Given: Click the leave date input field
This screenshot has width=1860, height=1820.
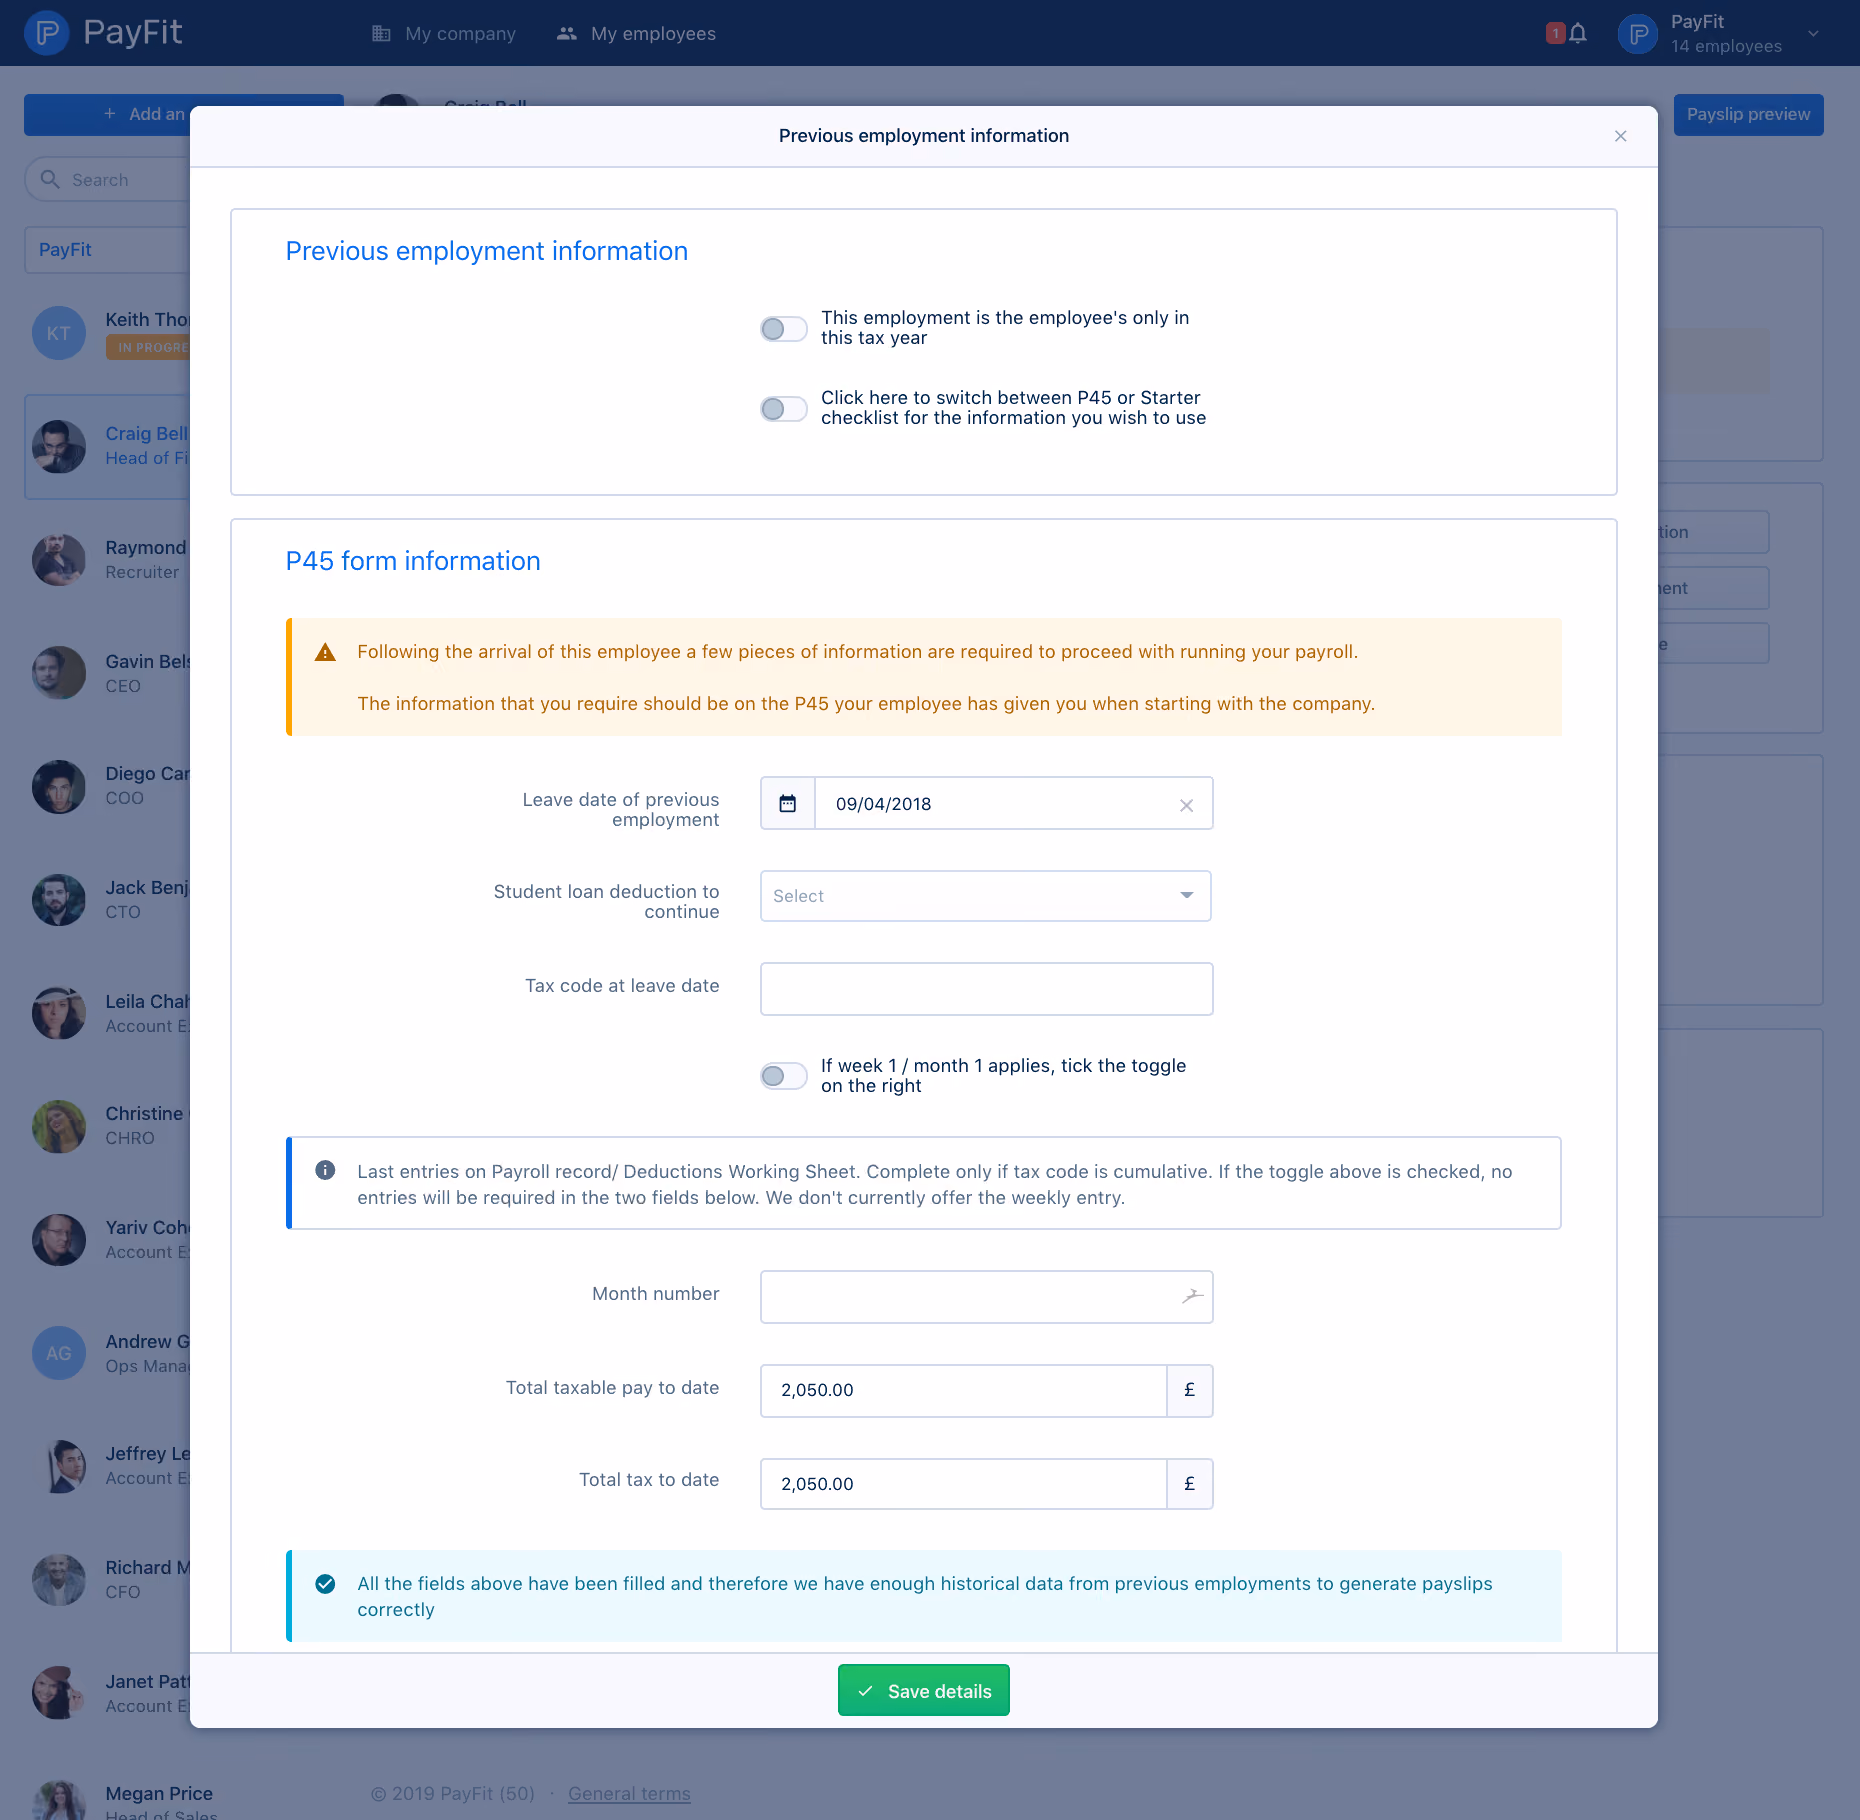Looking at the screenshot, I should pyautogui.click(x=1014, y=803).
